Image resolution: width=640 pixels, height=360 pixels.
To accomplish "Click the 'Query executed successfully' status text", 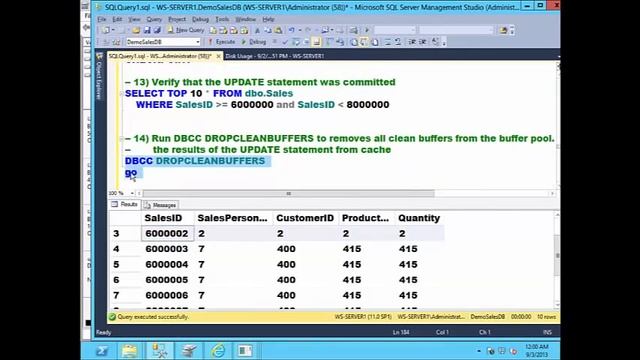I will pos(153,317).
